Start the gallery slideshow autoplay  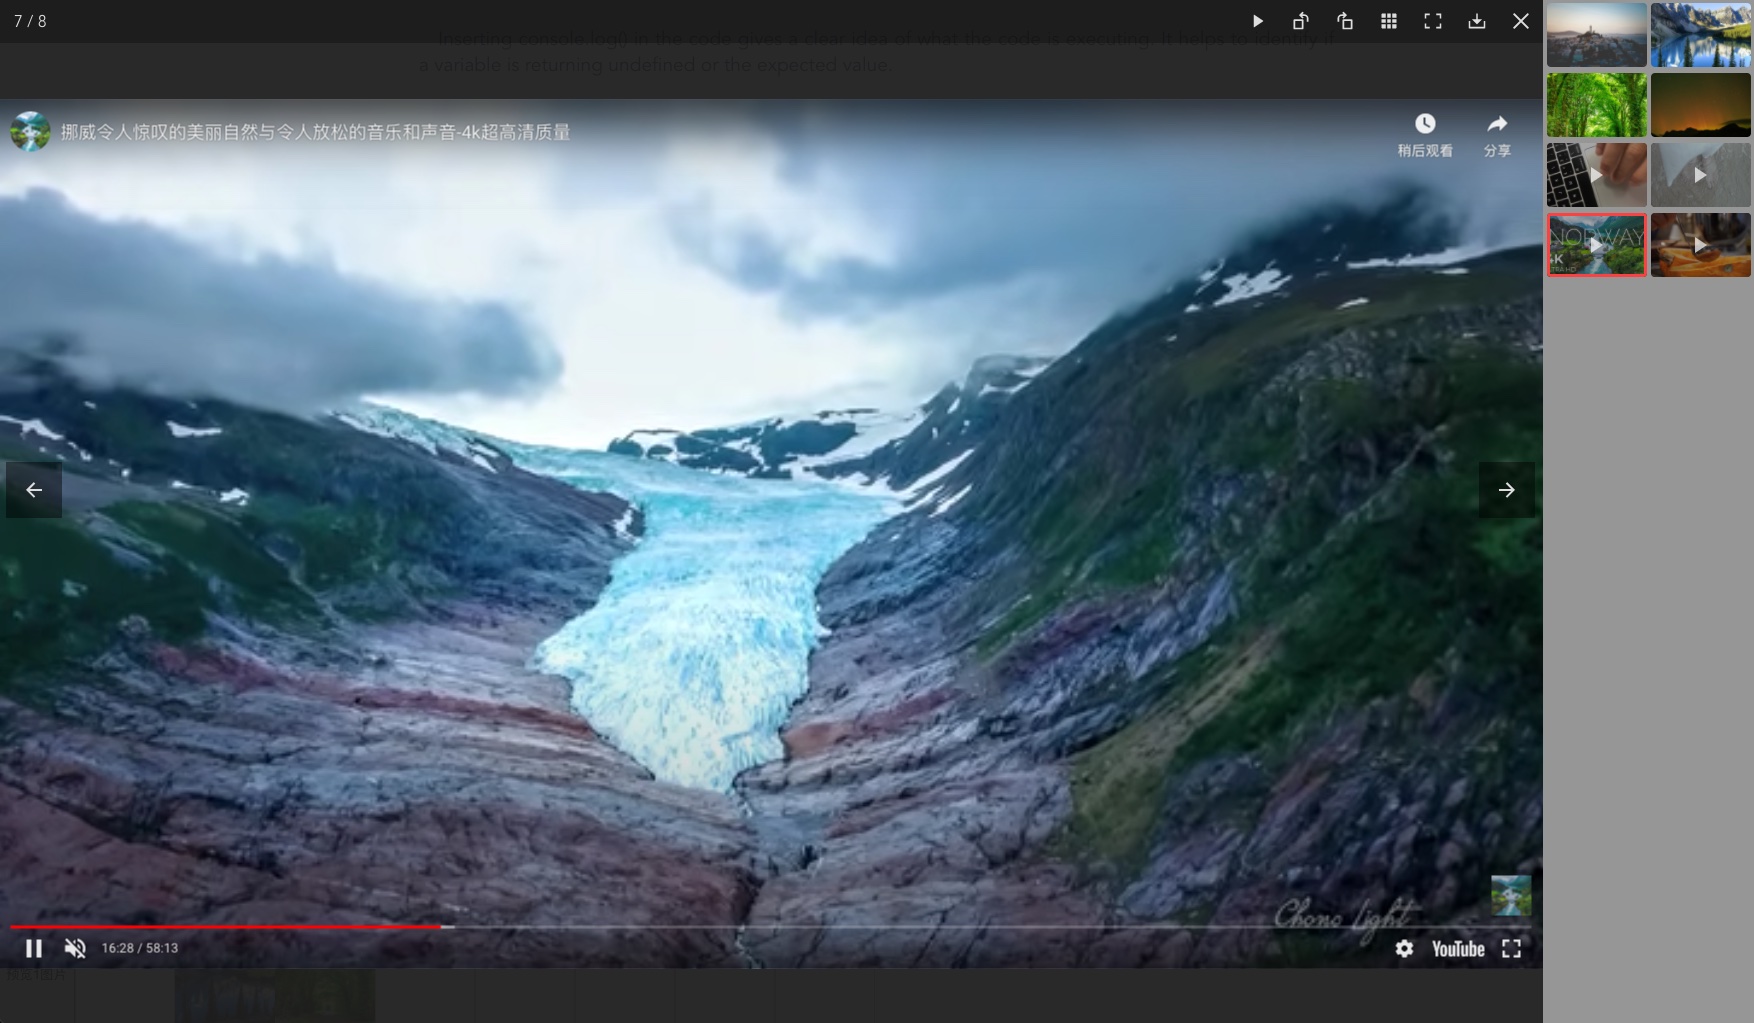pyautogui.click(x=1257, y=21)
